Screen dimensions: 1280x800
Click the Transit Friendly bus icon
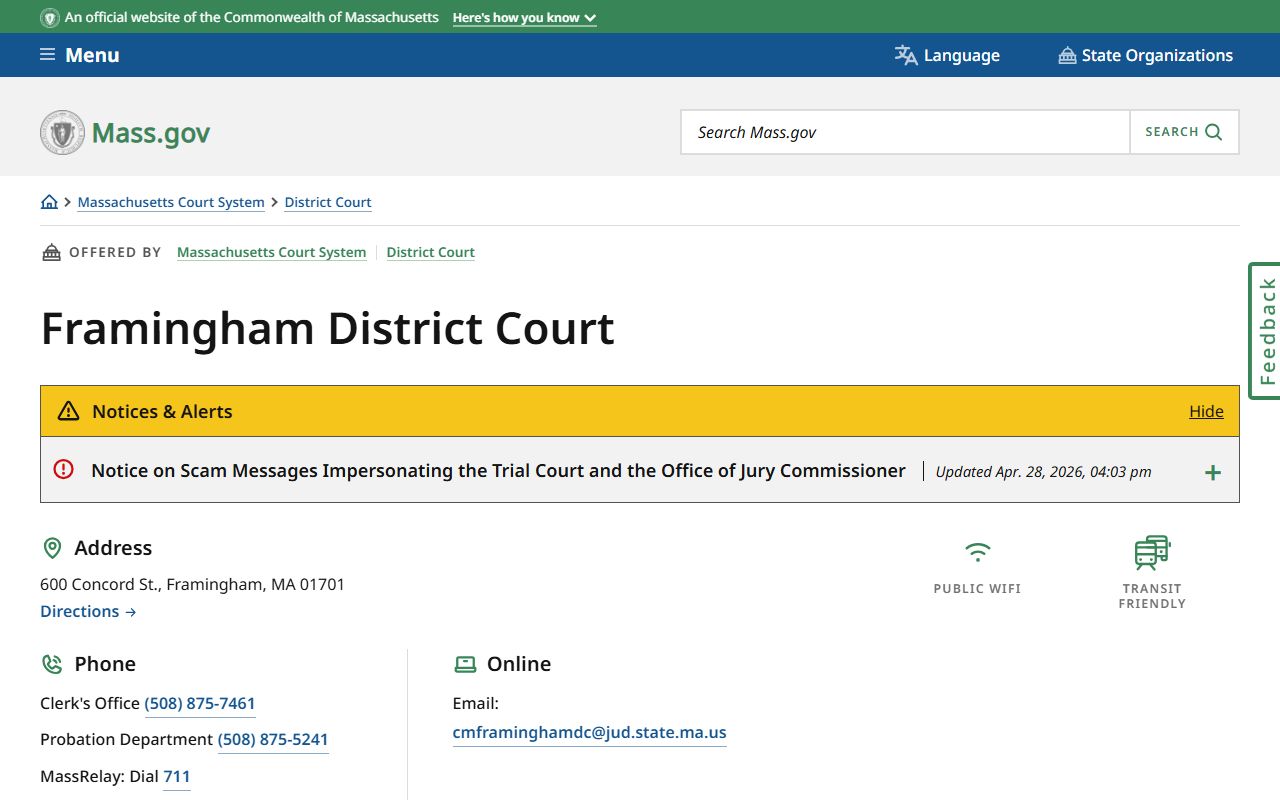point(1152,553)
